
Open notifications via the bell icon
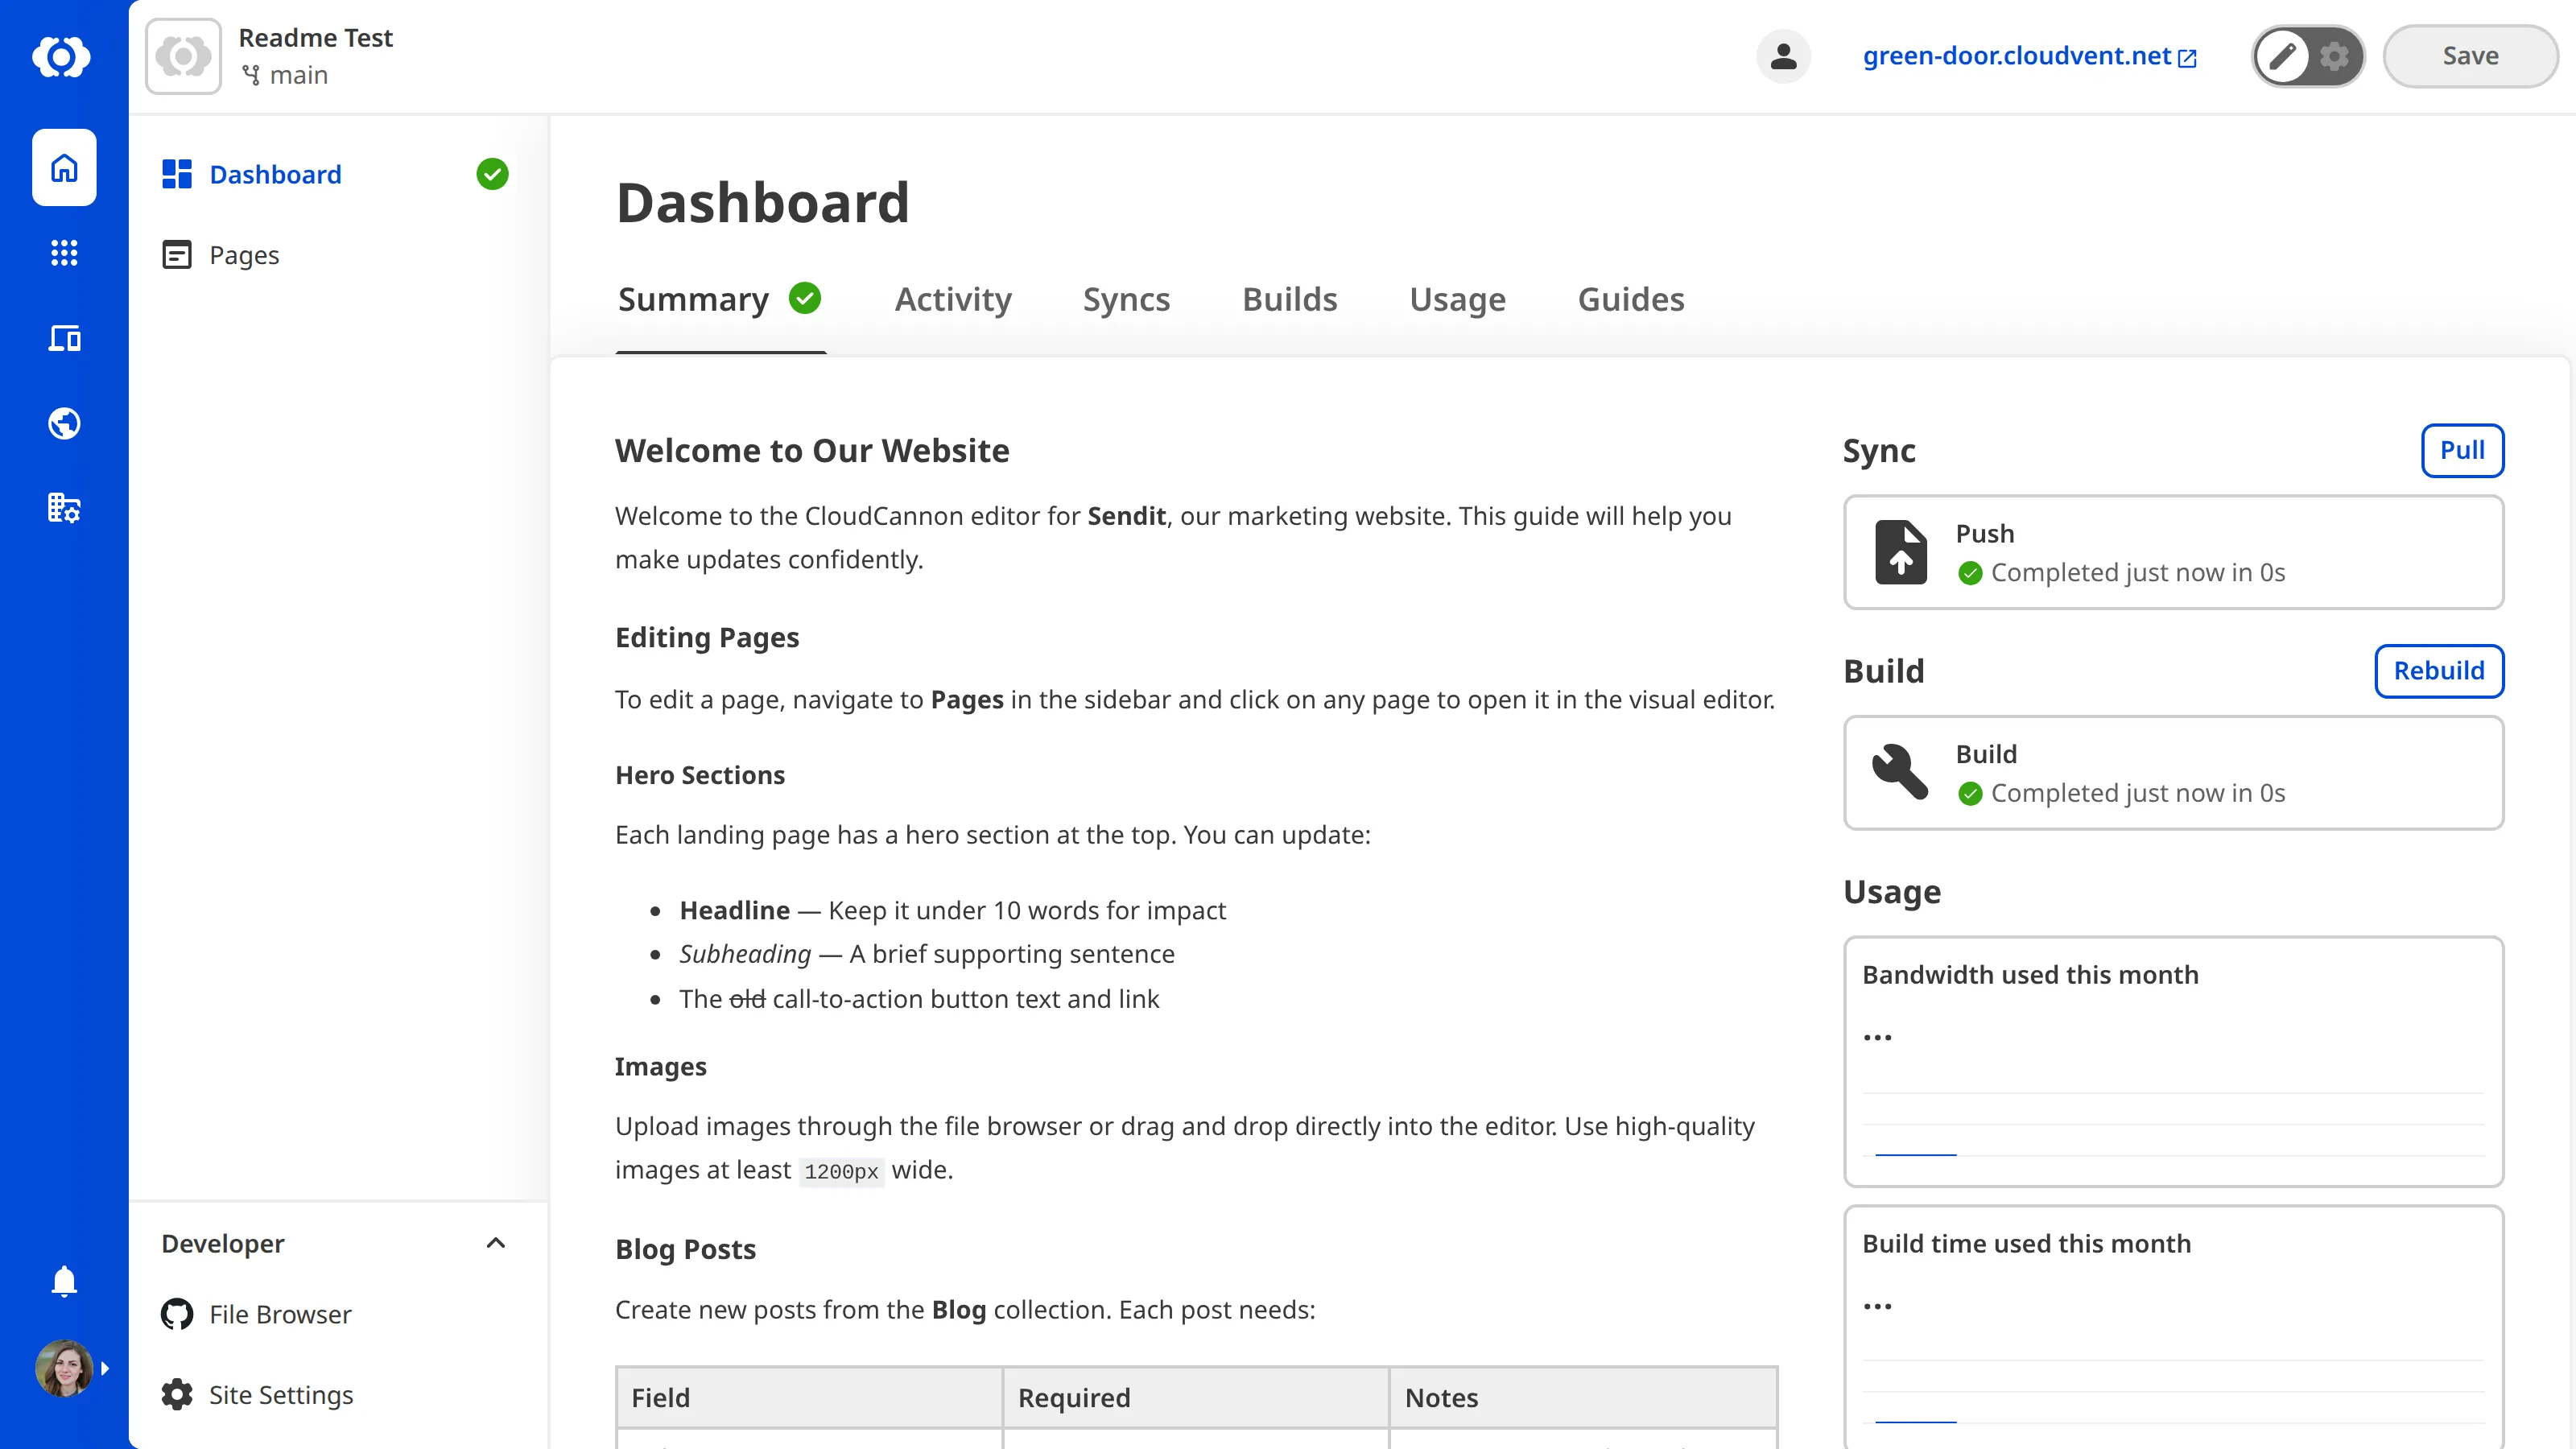point(64,1281)
